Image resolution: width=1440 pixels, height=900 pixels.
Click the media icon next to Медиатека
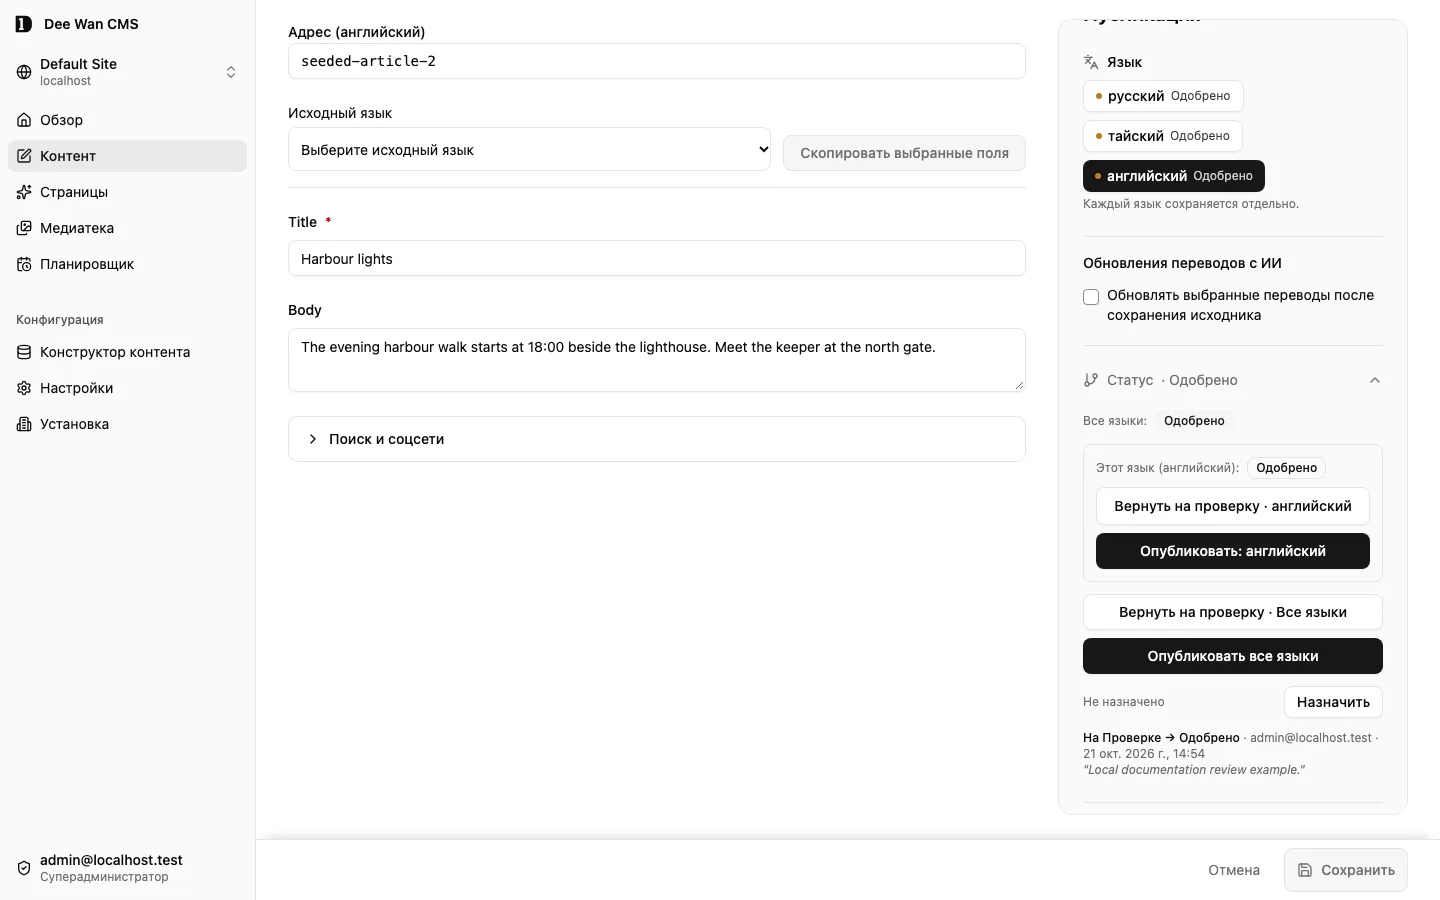(x=24, y=228)
